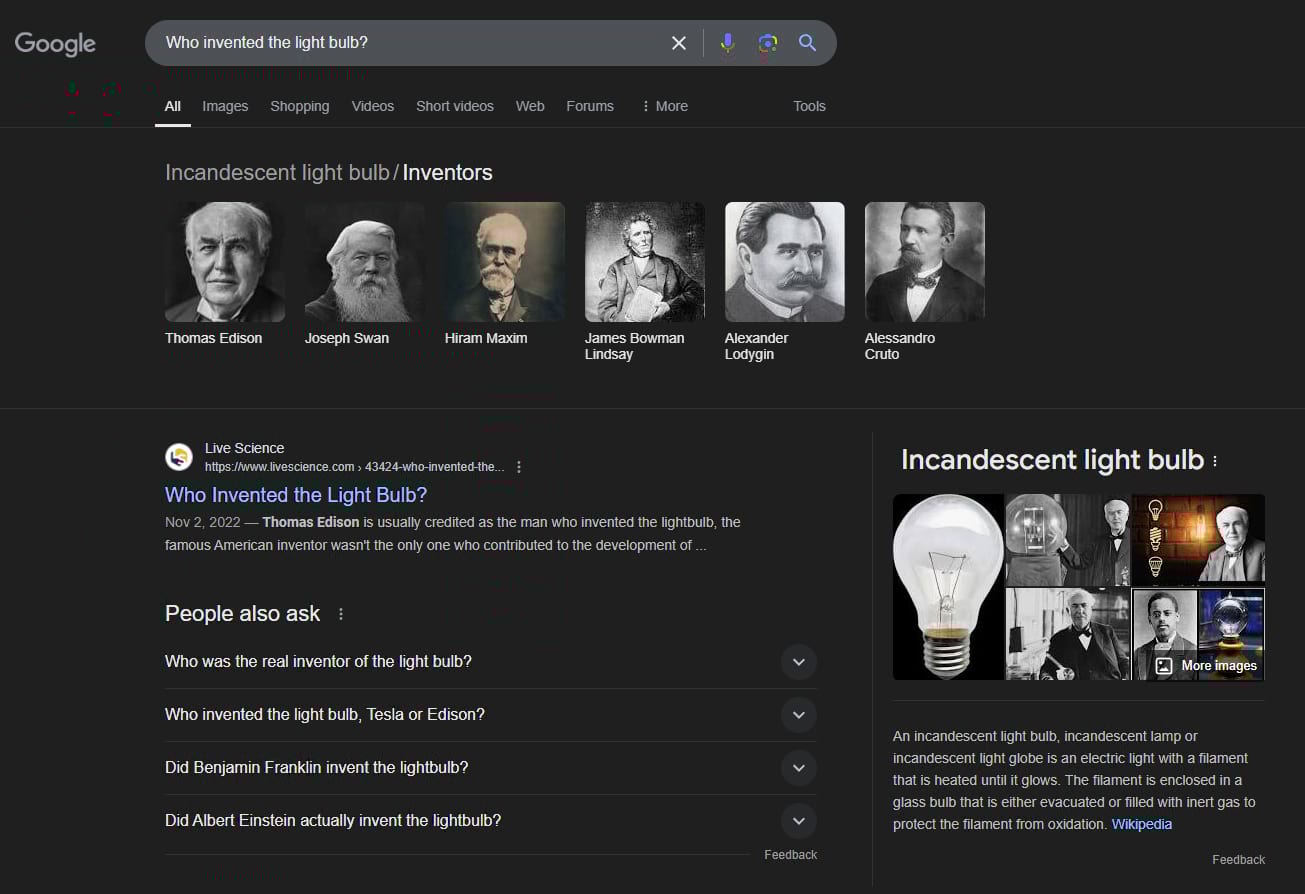Open the Shopping results tab
This screenshot has width=1305, height=894.
pos(299,106)
